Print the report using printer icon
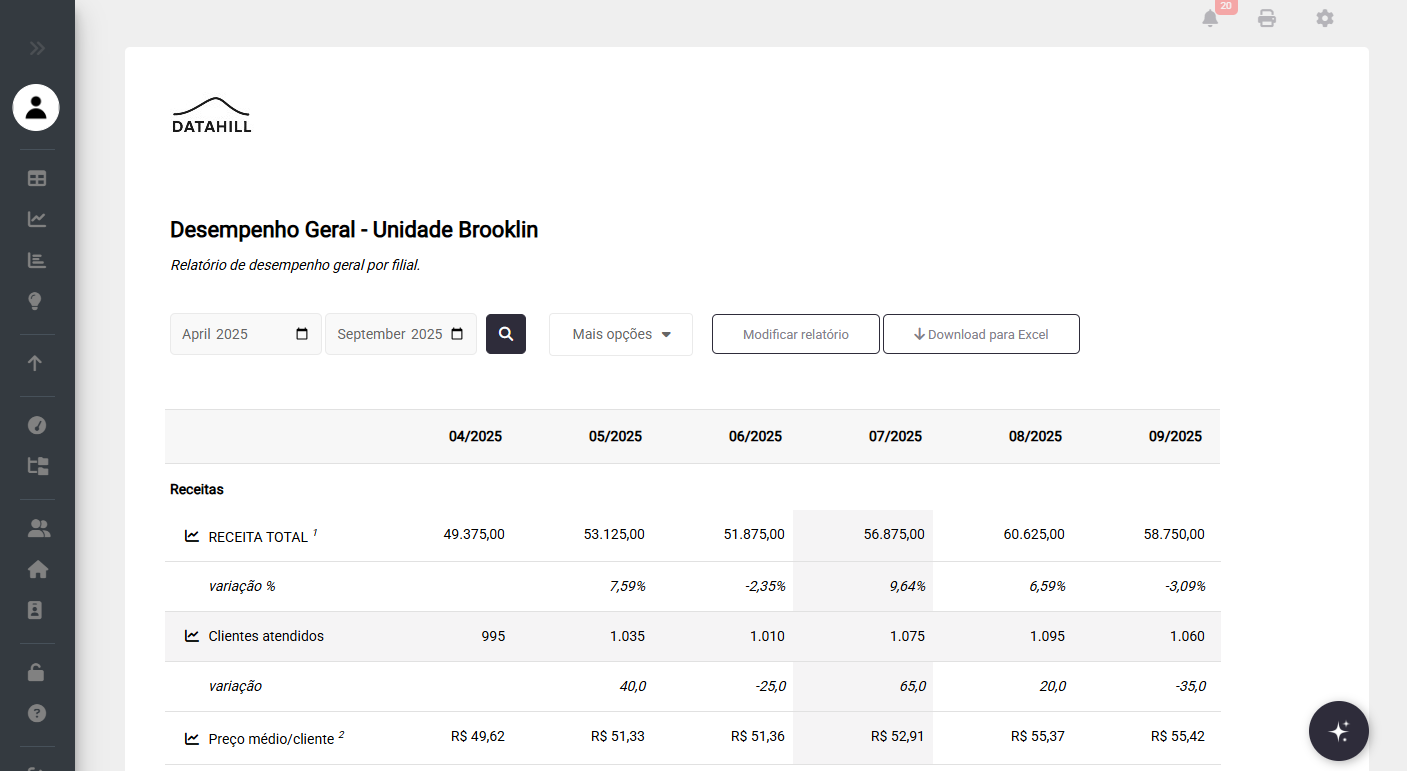 1267,18
